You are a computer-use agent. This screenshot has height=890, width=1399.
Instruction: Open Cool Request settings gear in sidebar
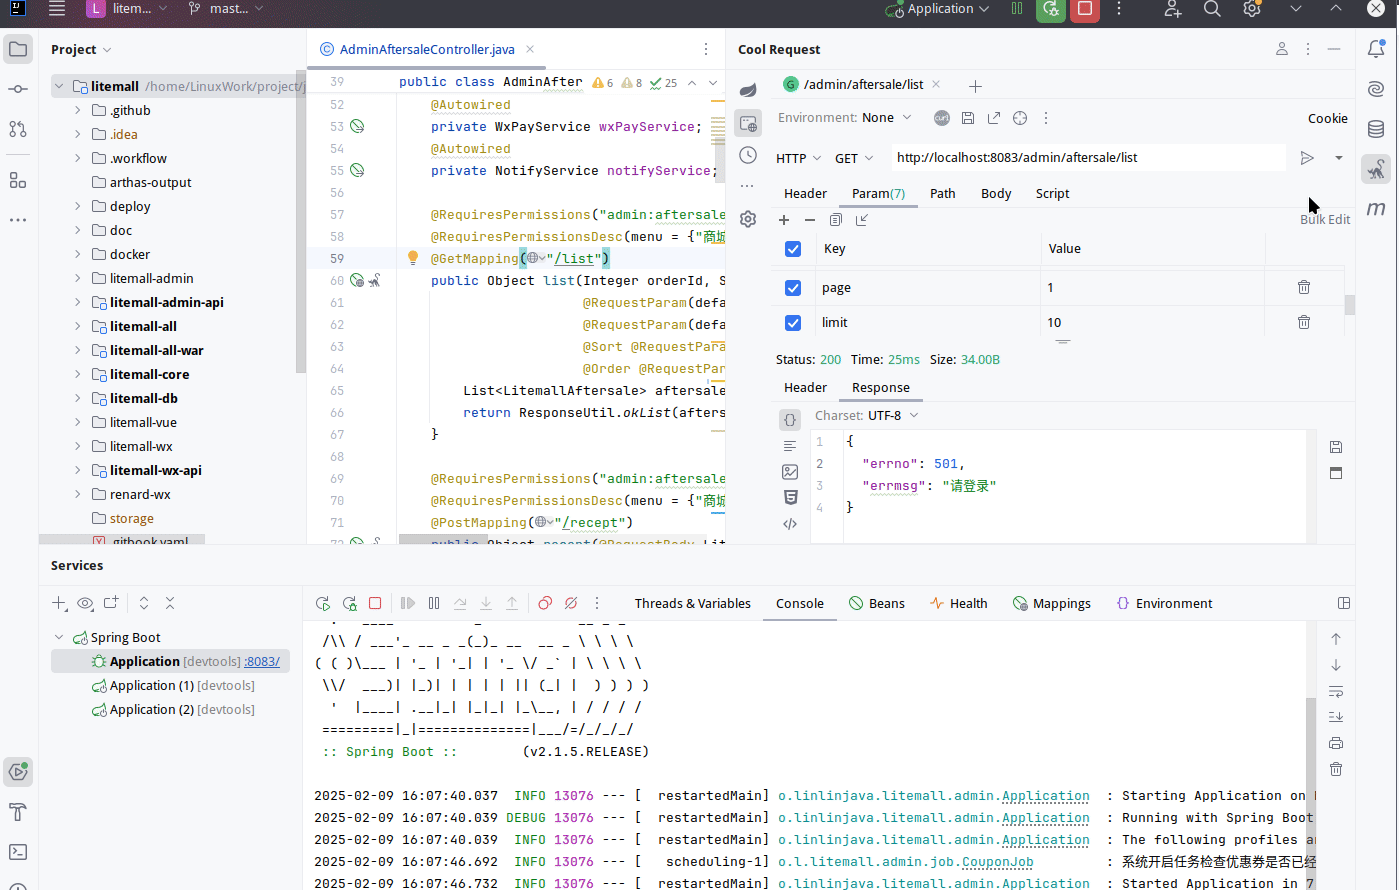pos(748,219)
